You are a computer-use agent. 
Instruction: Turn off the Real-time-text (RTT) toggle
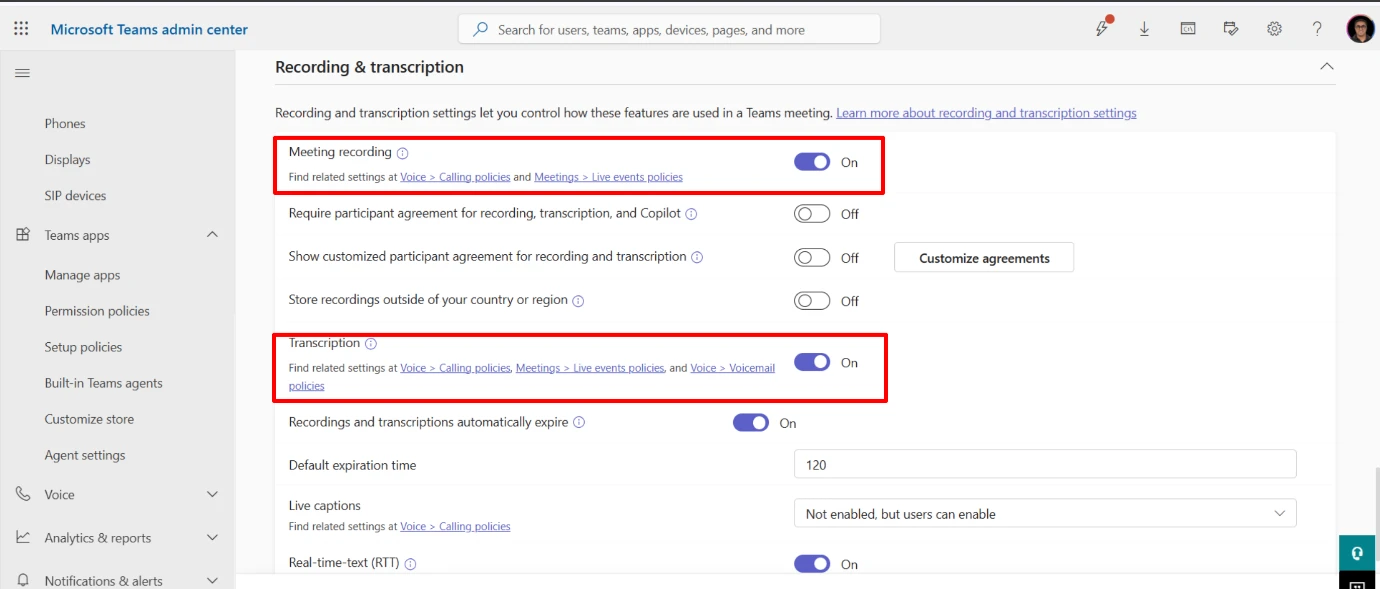[812, 564]
